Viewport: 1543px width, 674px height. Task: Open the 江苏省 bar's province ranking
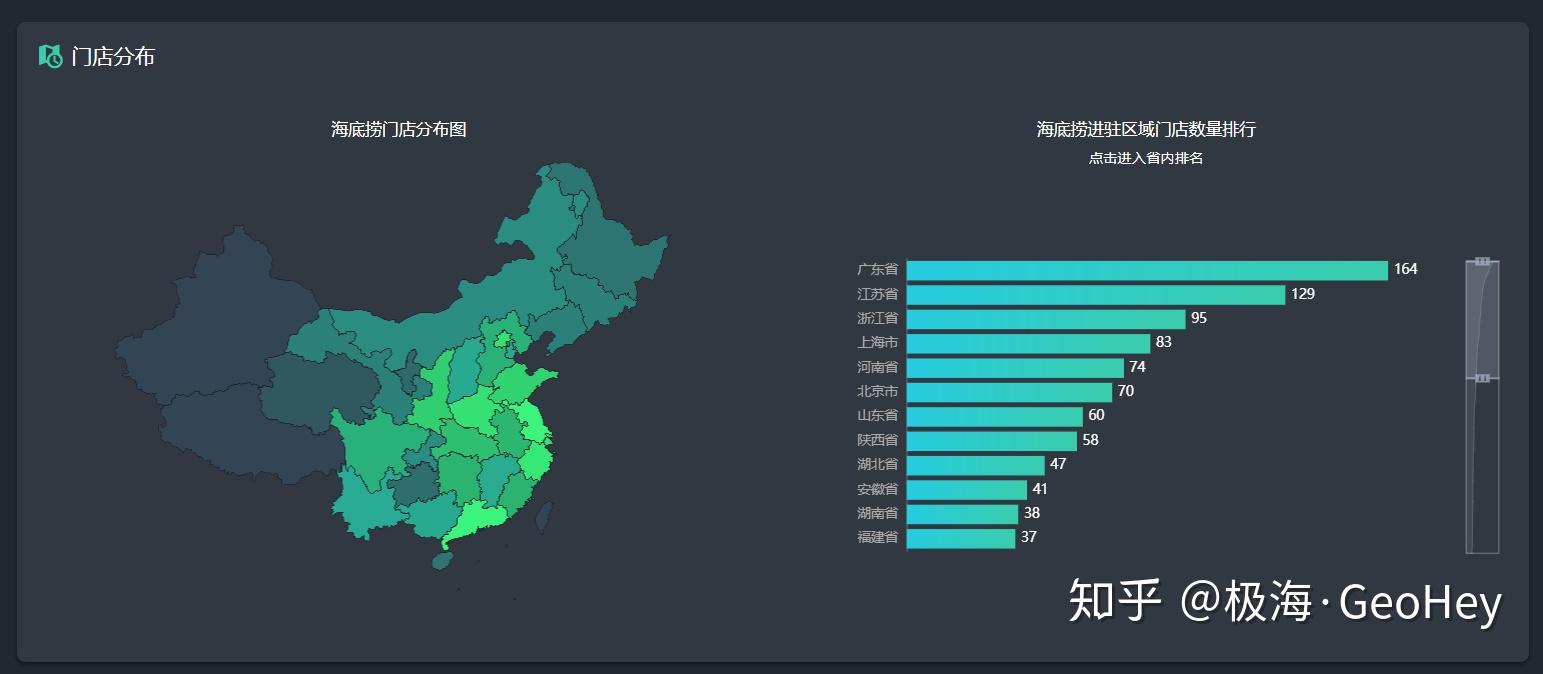(x=1096, y=294)
